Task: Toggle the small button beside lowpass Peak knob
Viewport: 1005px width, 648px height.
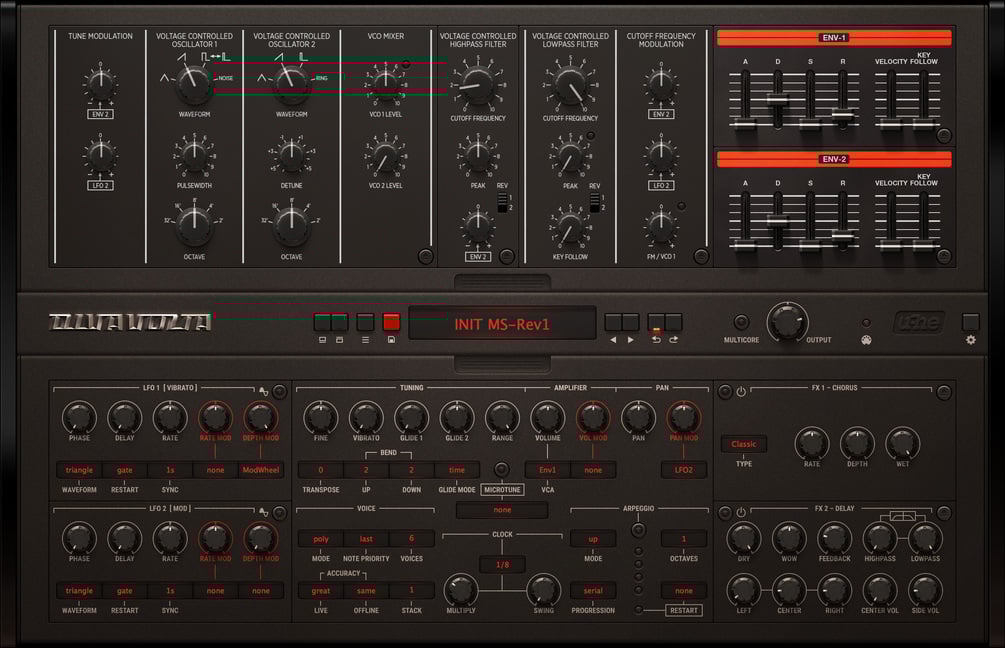Action: pyautogui.click(x=590, y=135)
